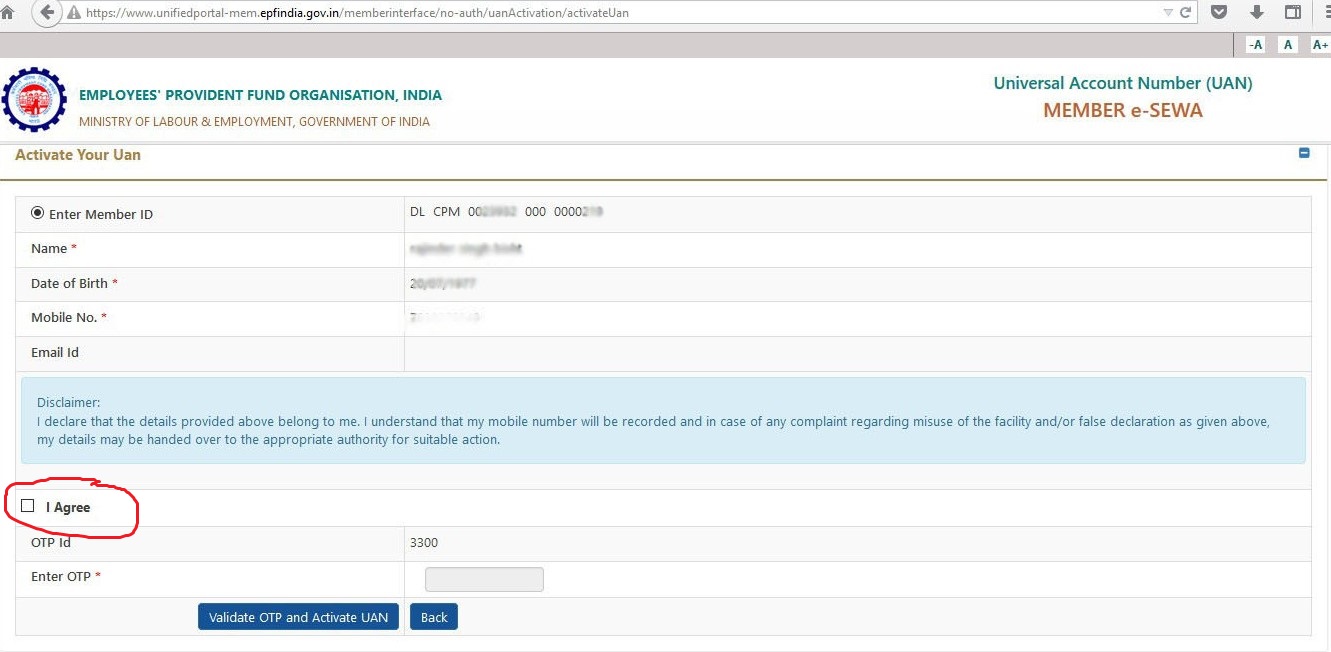Open the downloads arrow icon
The width and height of the screenshot is (1331, 652).
[1257, 13]
